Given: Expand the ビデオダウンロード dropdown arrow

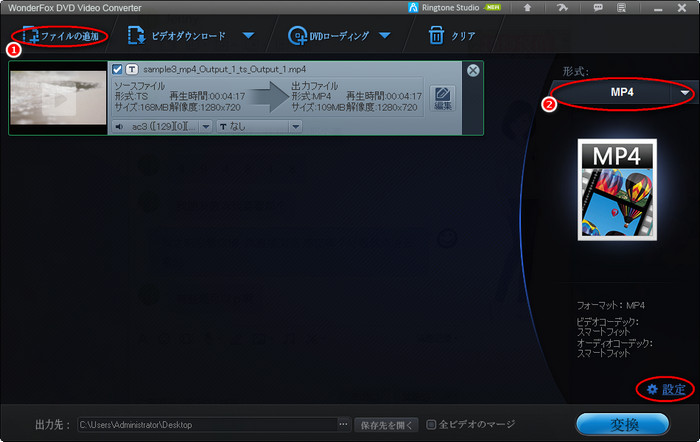Looking at the screenshot, I should (x=249, y=35).
